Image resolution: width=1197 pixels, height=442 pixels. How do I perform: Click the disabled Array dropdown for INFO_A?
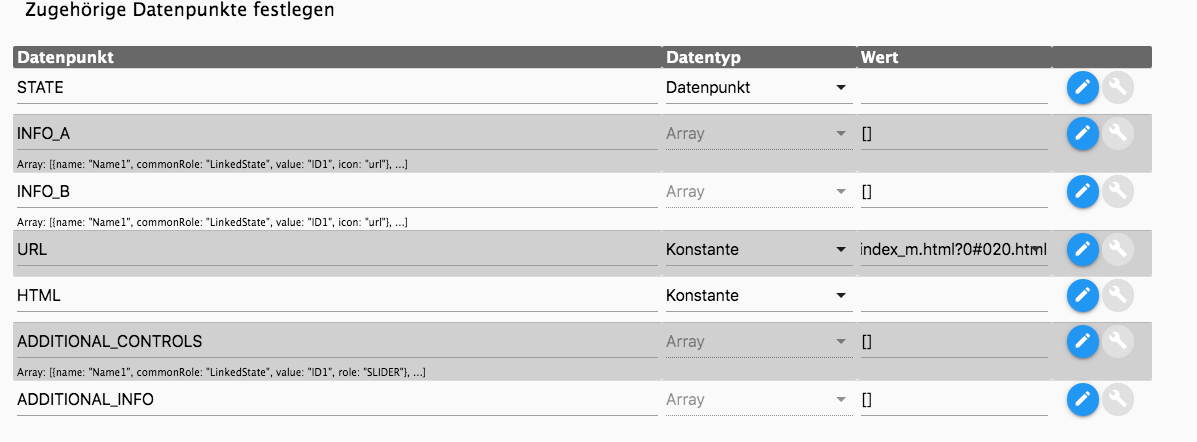pos(757,134)
